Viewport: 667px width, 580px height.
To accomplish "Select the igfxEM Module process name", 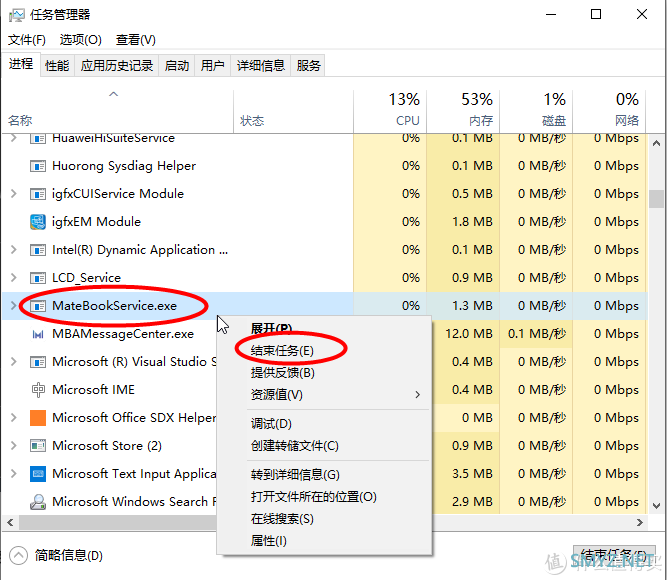I will click(x=96, y=222).
